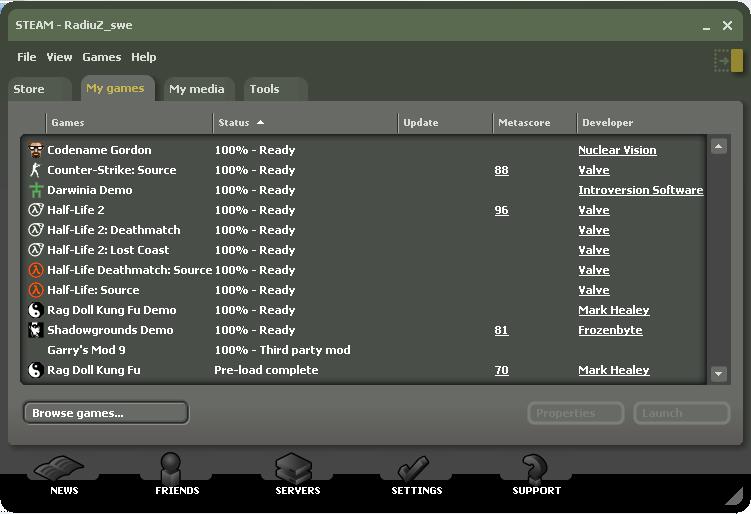Image resolution: width=751 pixels, height=514 pixels.
Task: Open Valve link for Counter-Strike: Source
Action: (x=594, y=170)
